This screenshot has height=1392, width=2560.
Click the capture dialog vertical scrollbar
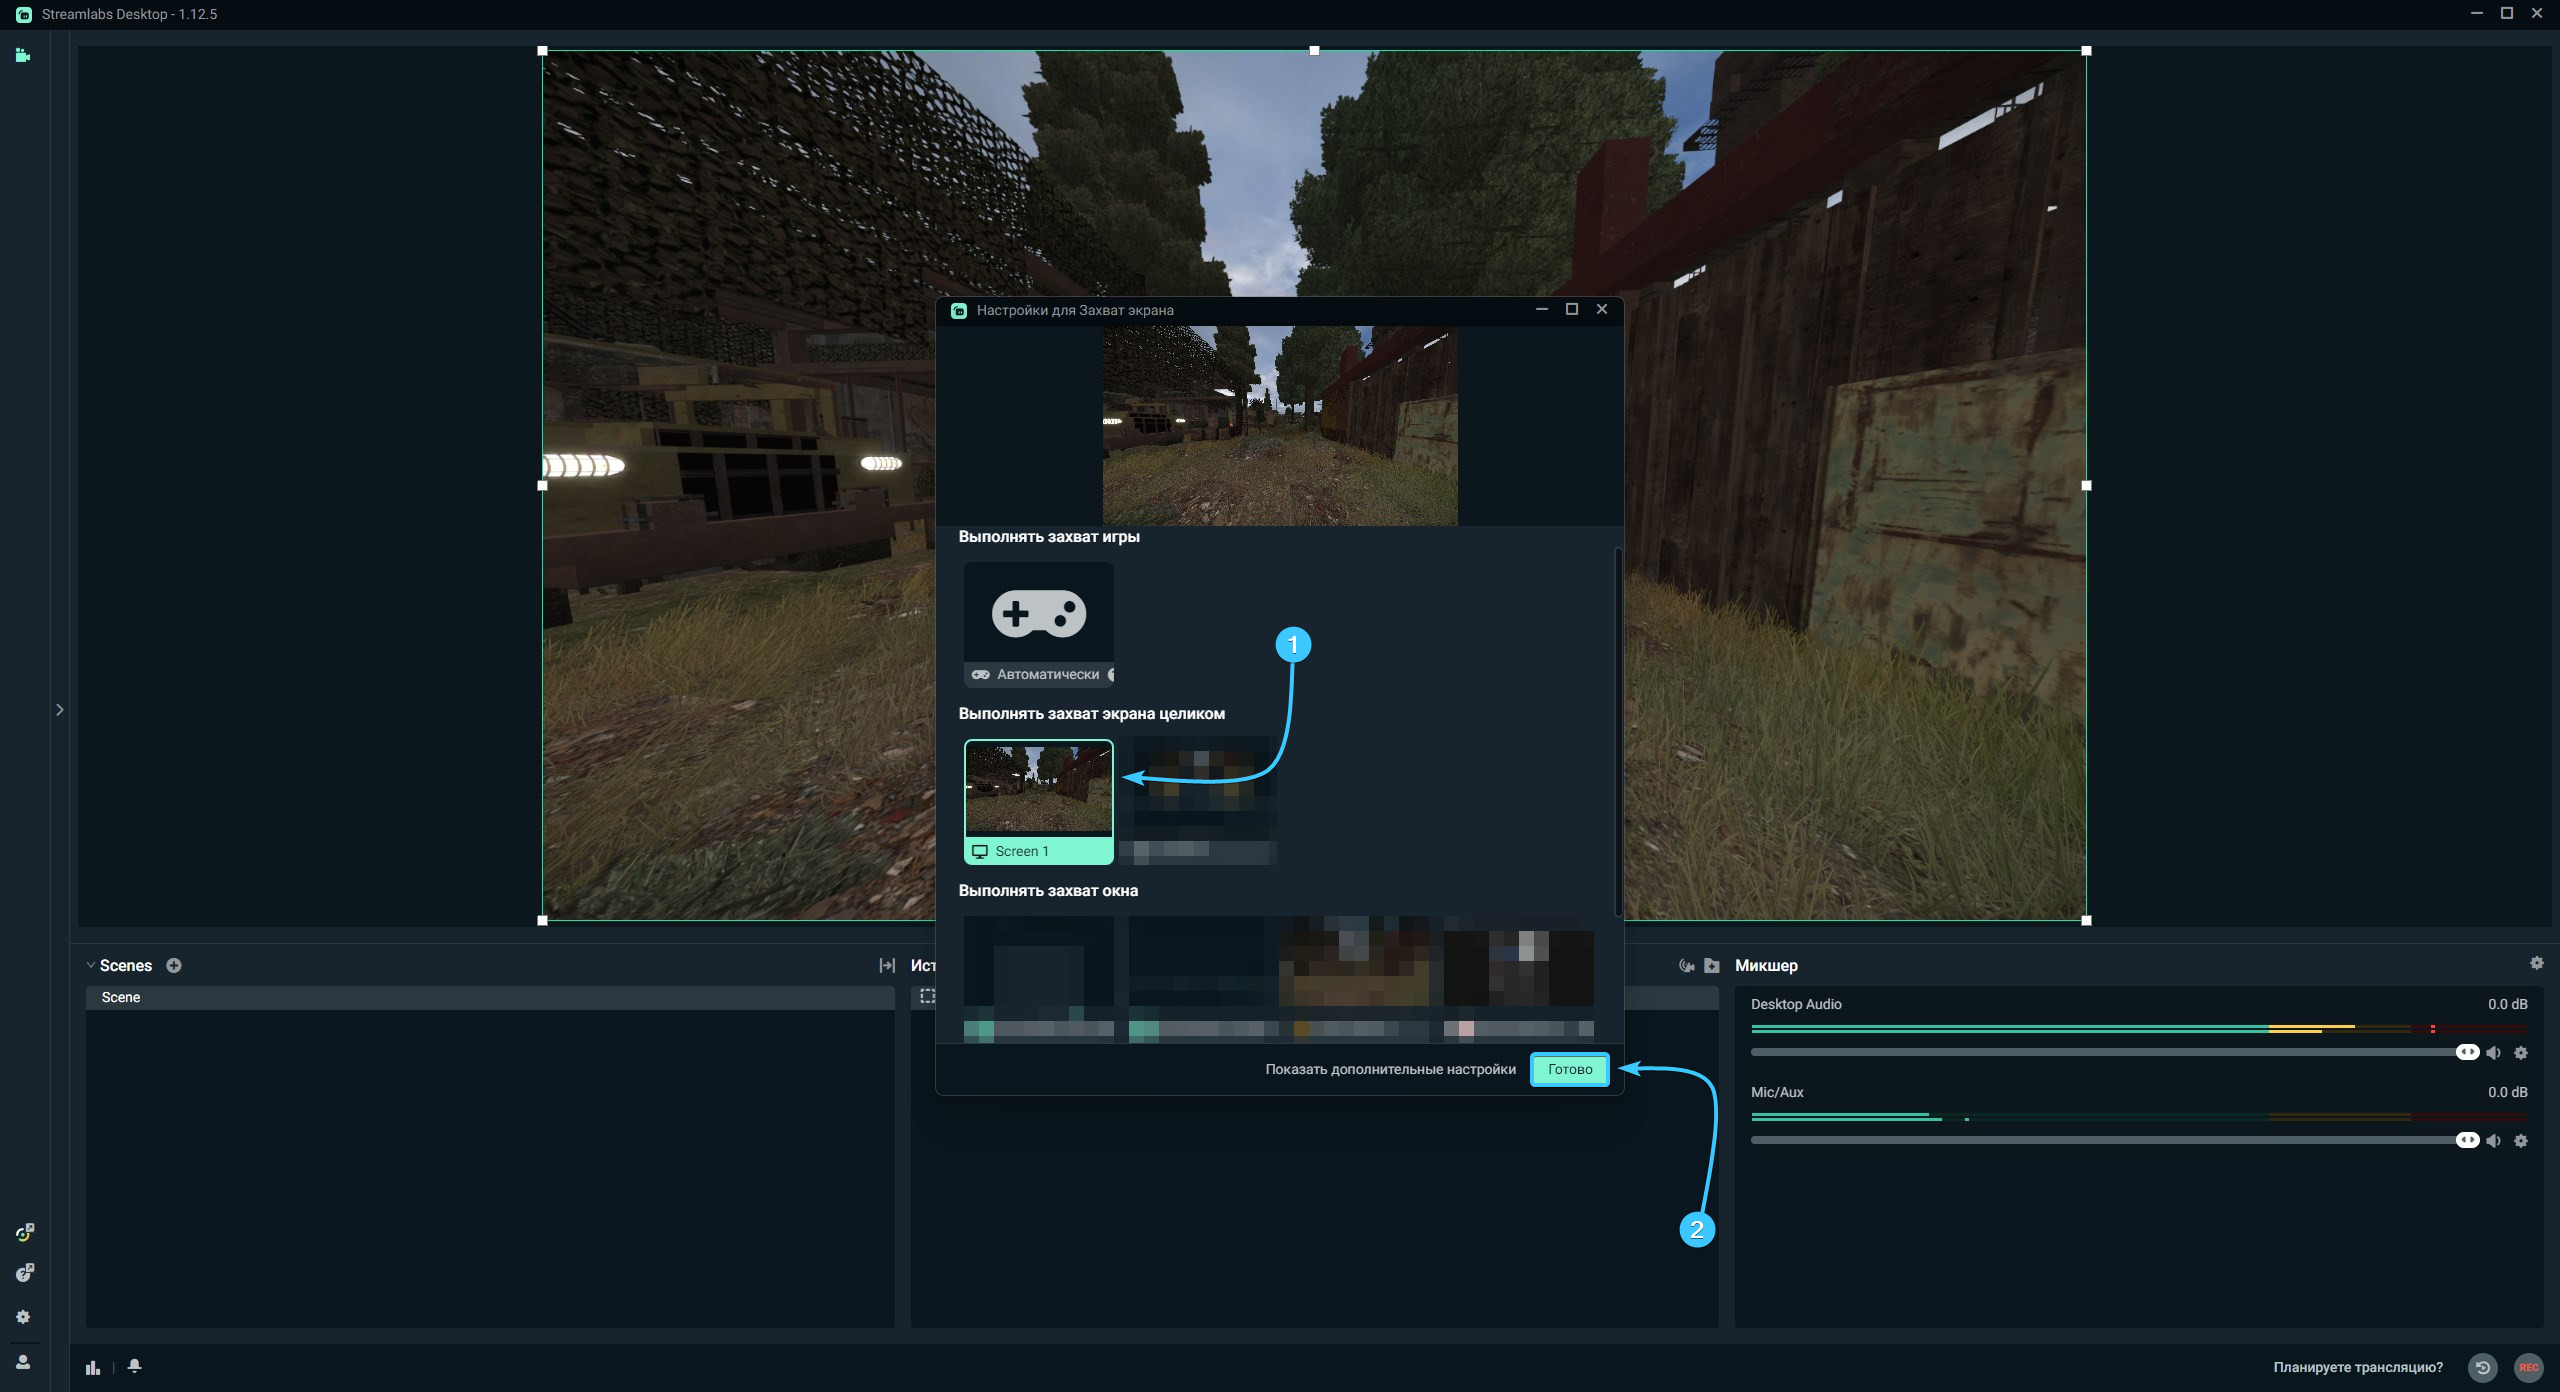(1618, 731)
